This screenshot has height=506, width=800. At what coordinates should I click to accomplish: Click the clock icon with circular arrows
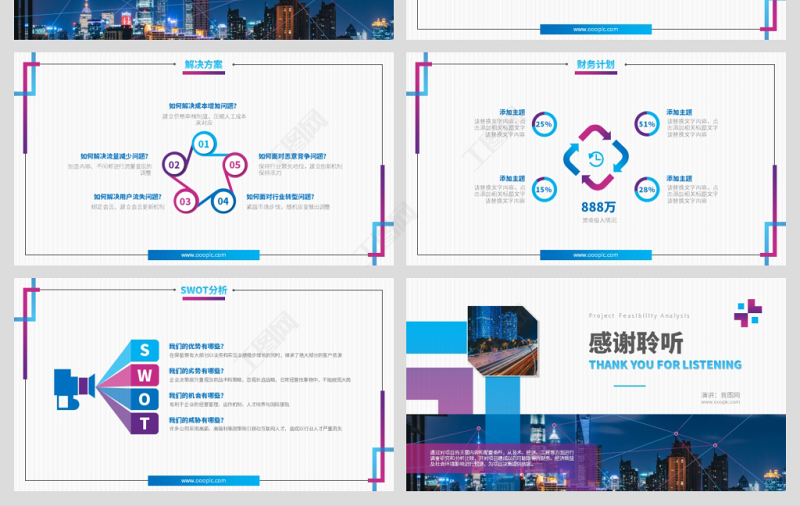595,158
